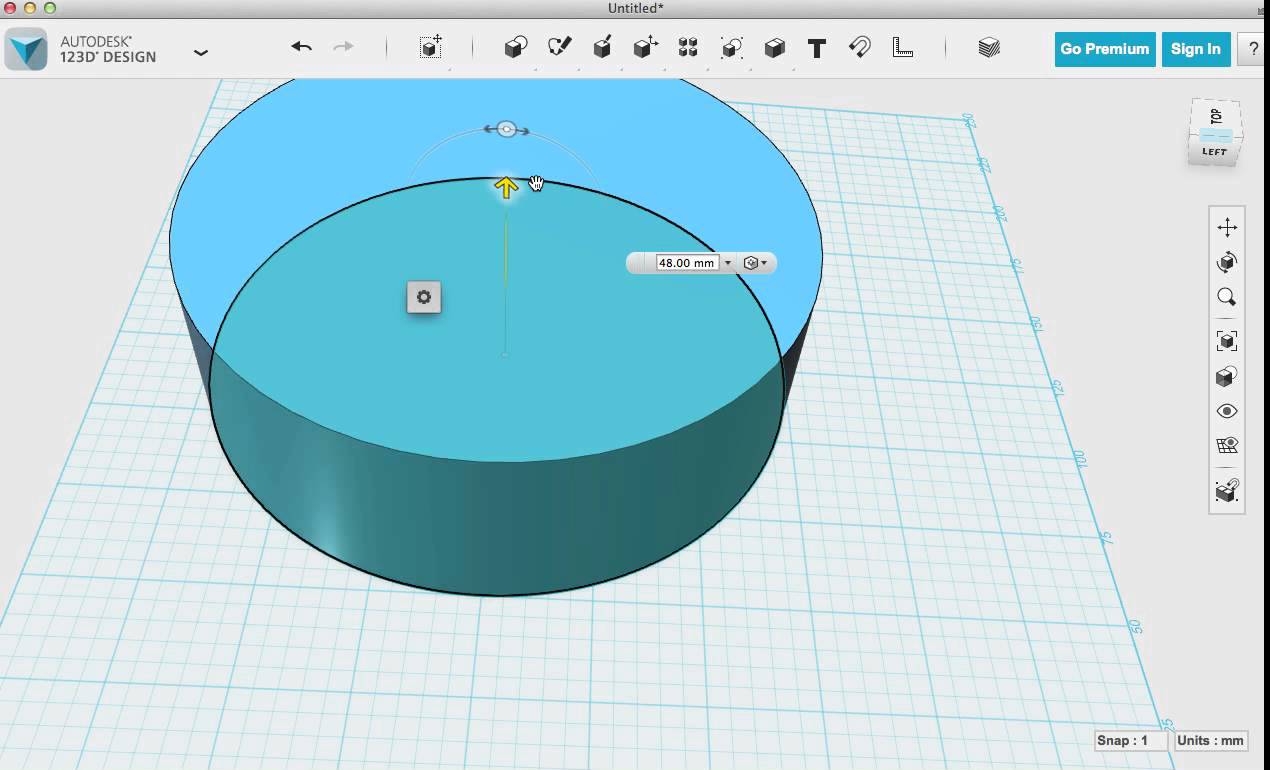Image resolution: width=1270 pixels, height=770 pixels.
Task: Open the Measure ruler tool
Action: (902, 47)
